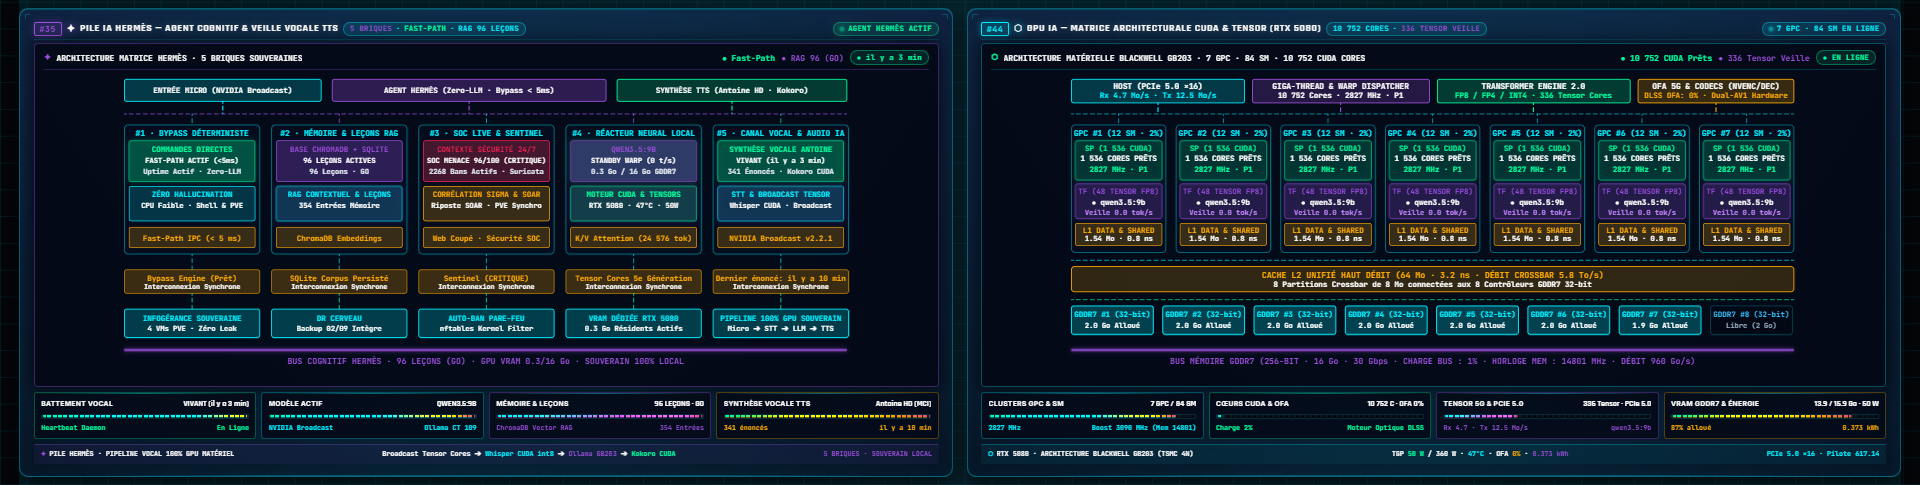Click the MODÈLE ACTIF progress bar
The height and width of the screenshot is (485, 1920).
pyautogui.click(x=372, y=416)
